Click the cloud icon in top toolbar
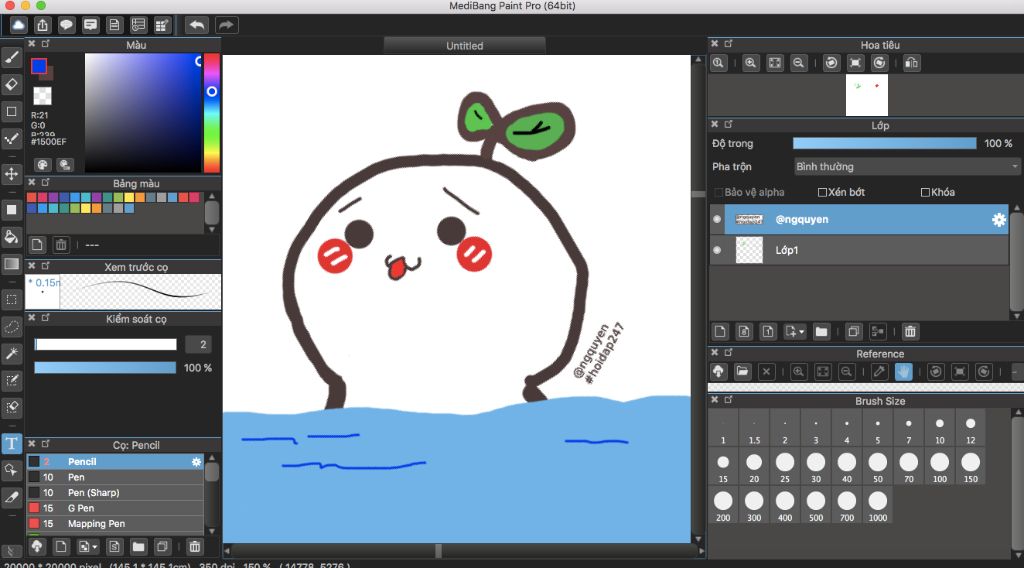This screenshot has width=1024, height=568. pos(18,25)
